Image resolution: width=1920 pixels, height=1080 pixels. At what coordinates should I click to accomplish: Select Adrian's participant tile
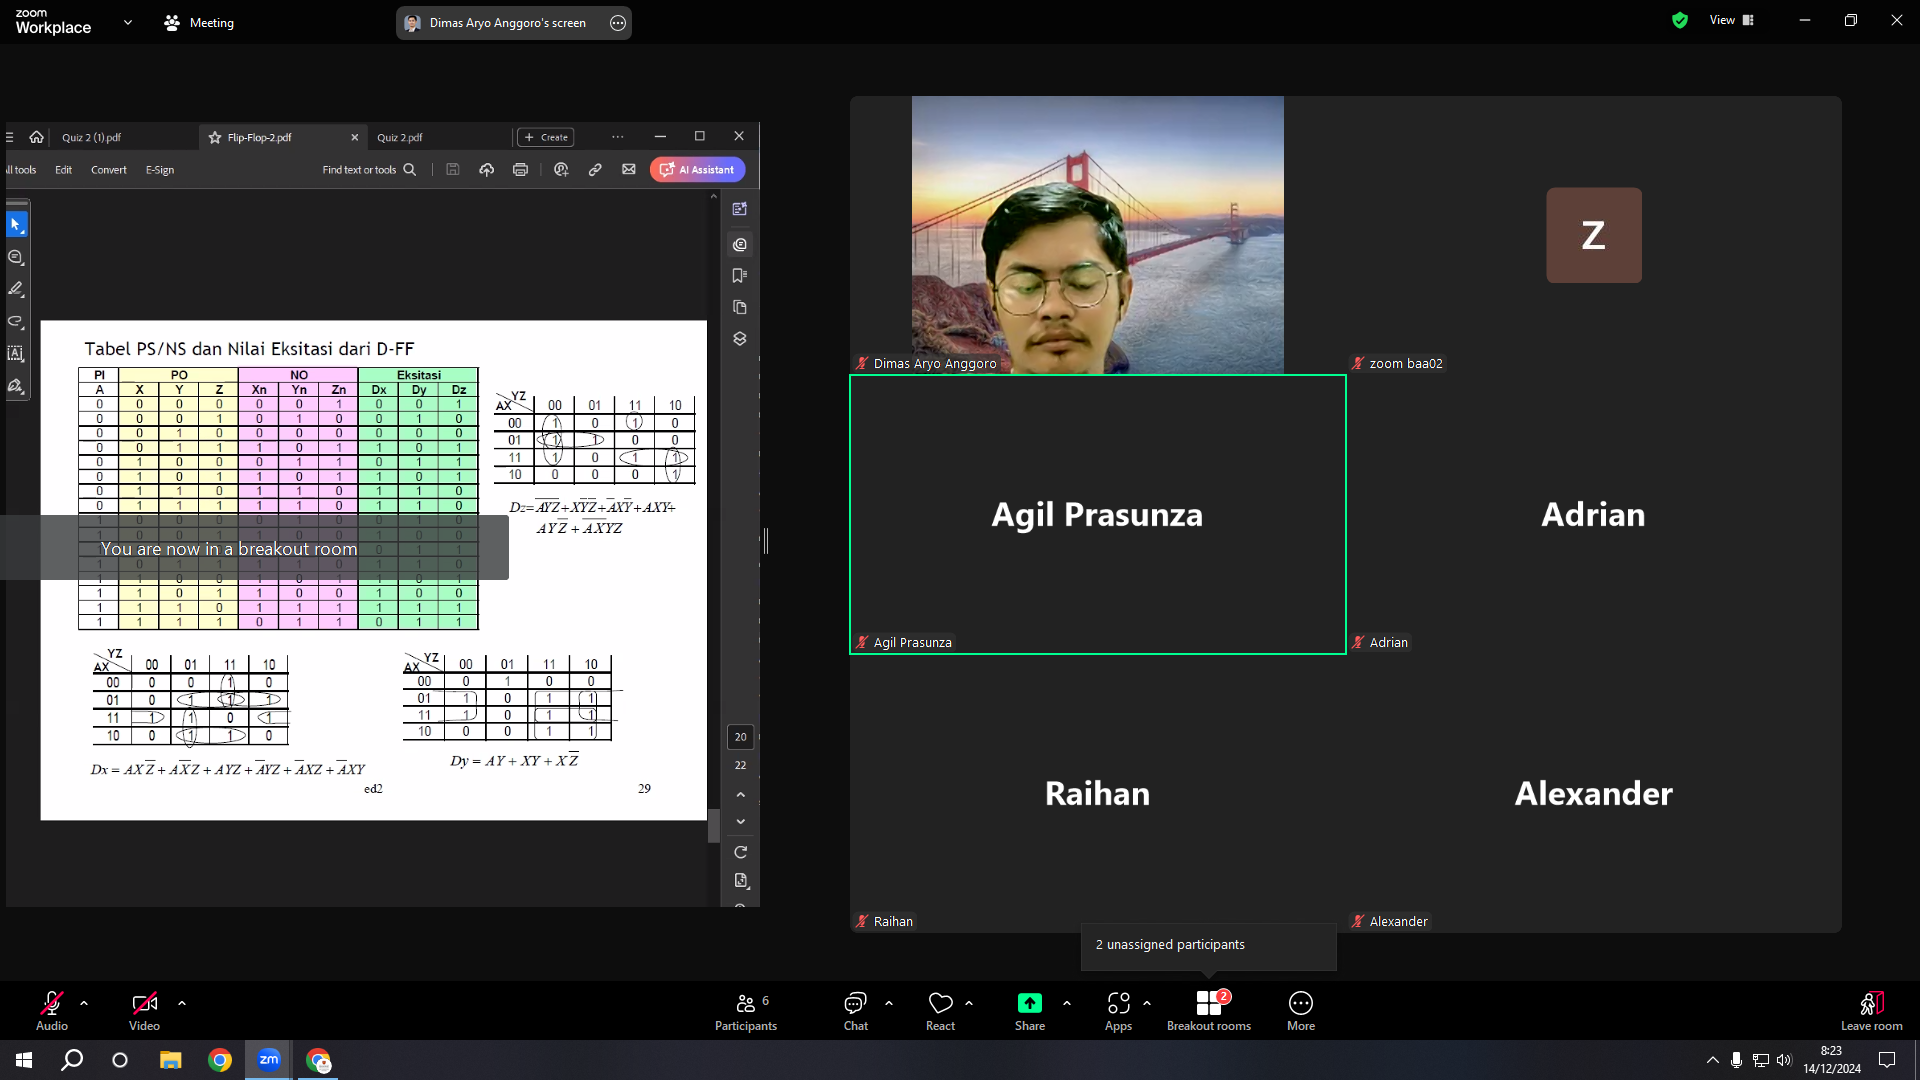(x=1594, y=515)
